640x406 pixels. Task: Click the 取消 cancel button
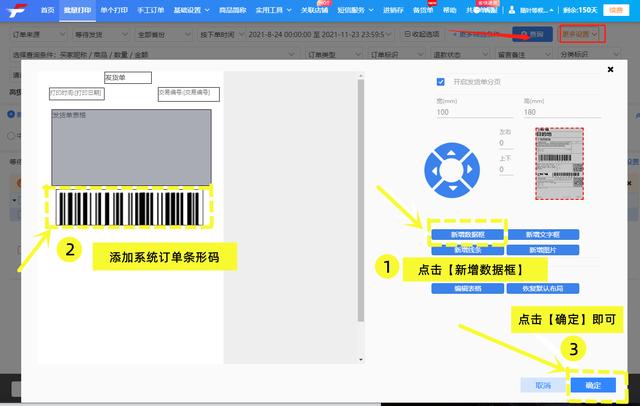click(x=543, y=385)
